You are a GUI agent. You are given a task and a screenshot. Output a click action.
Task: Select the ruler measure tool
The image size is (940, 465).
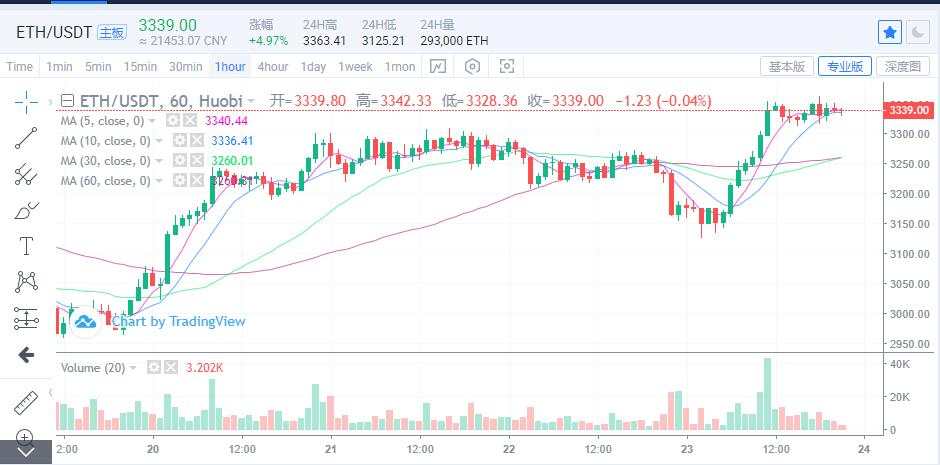26,403
